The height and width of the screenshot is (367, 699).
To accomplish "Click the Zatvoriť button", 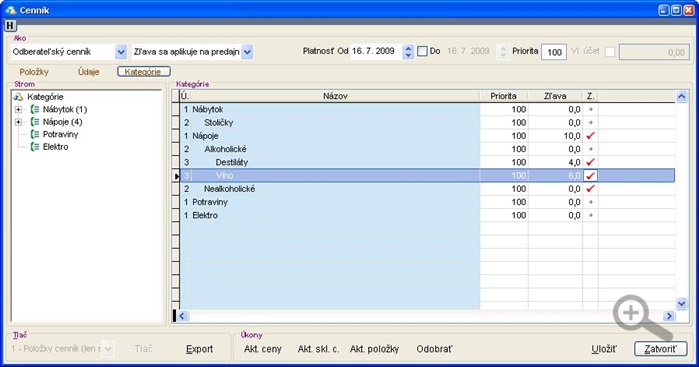I will point(660,349).
